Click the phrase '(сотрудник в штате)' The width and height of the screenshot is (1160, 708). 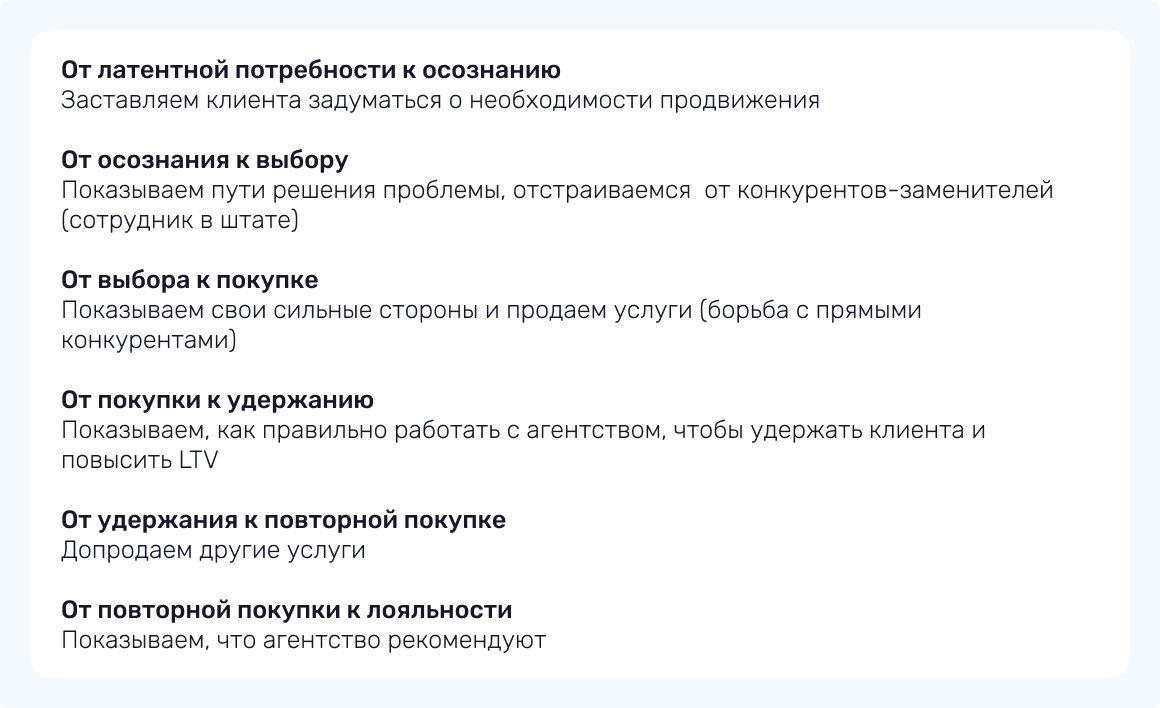pyautogui.click(x=180, y=221)
